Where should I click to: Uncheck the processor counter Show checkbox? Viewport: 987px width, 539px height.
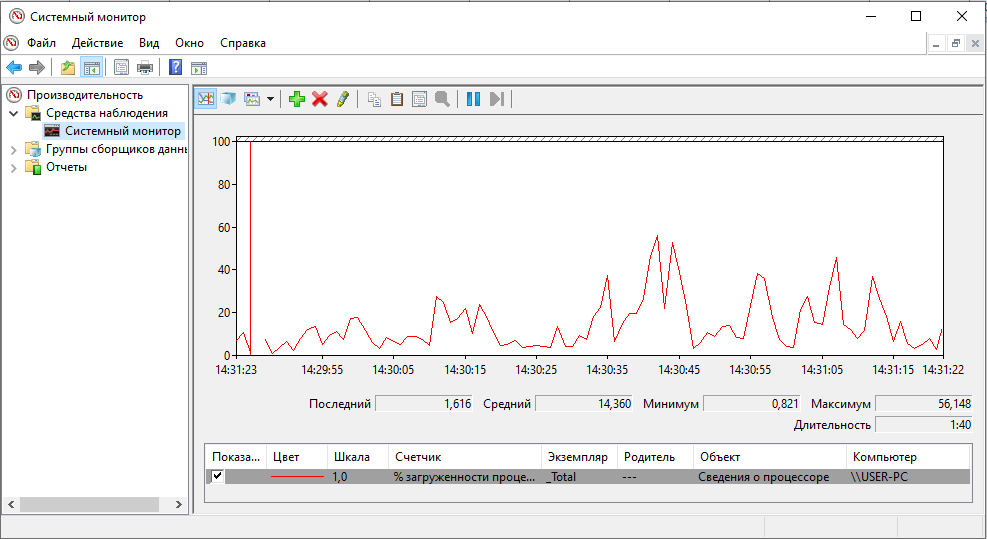click(218, 477)
